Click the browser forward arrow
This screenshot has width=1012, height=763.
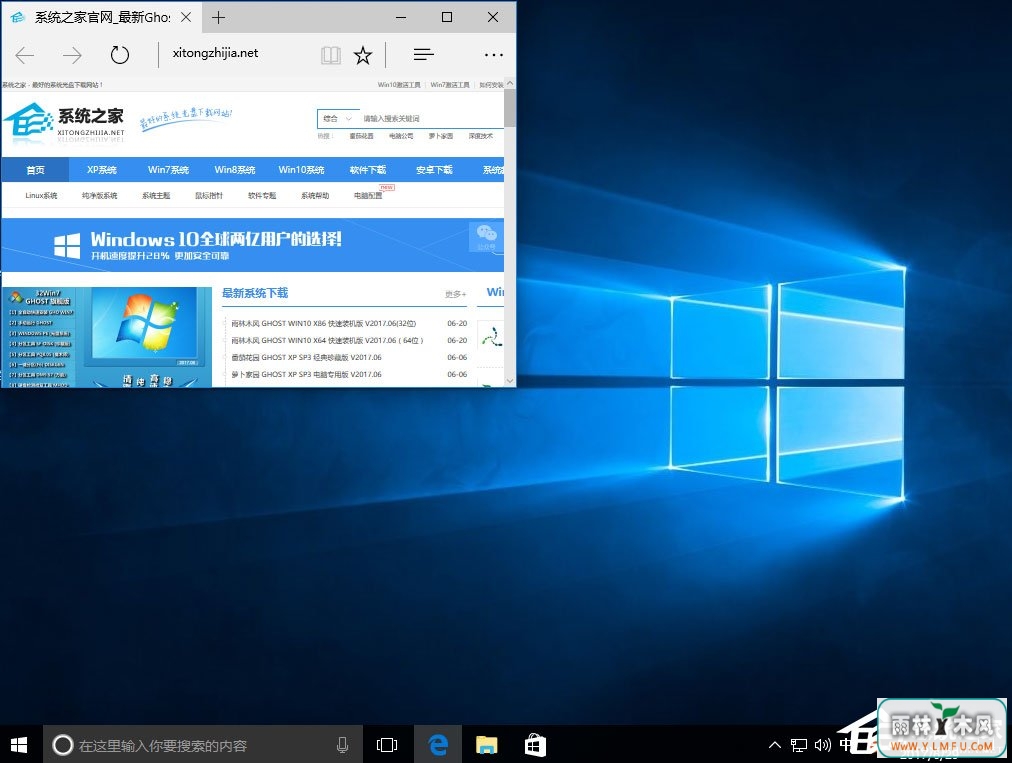tap(72, 56)
